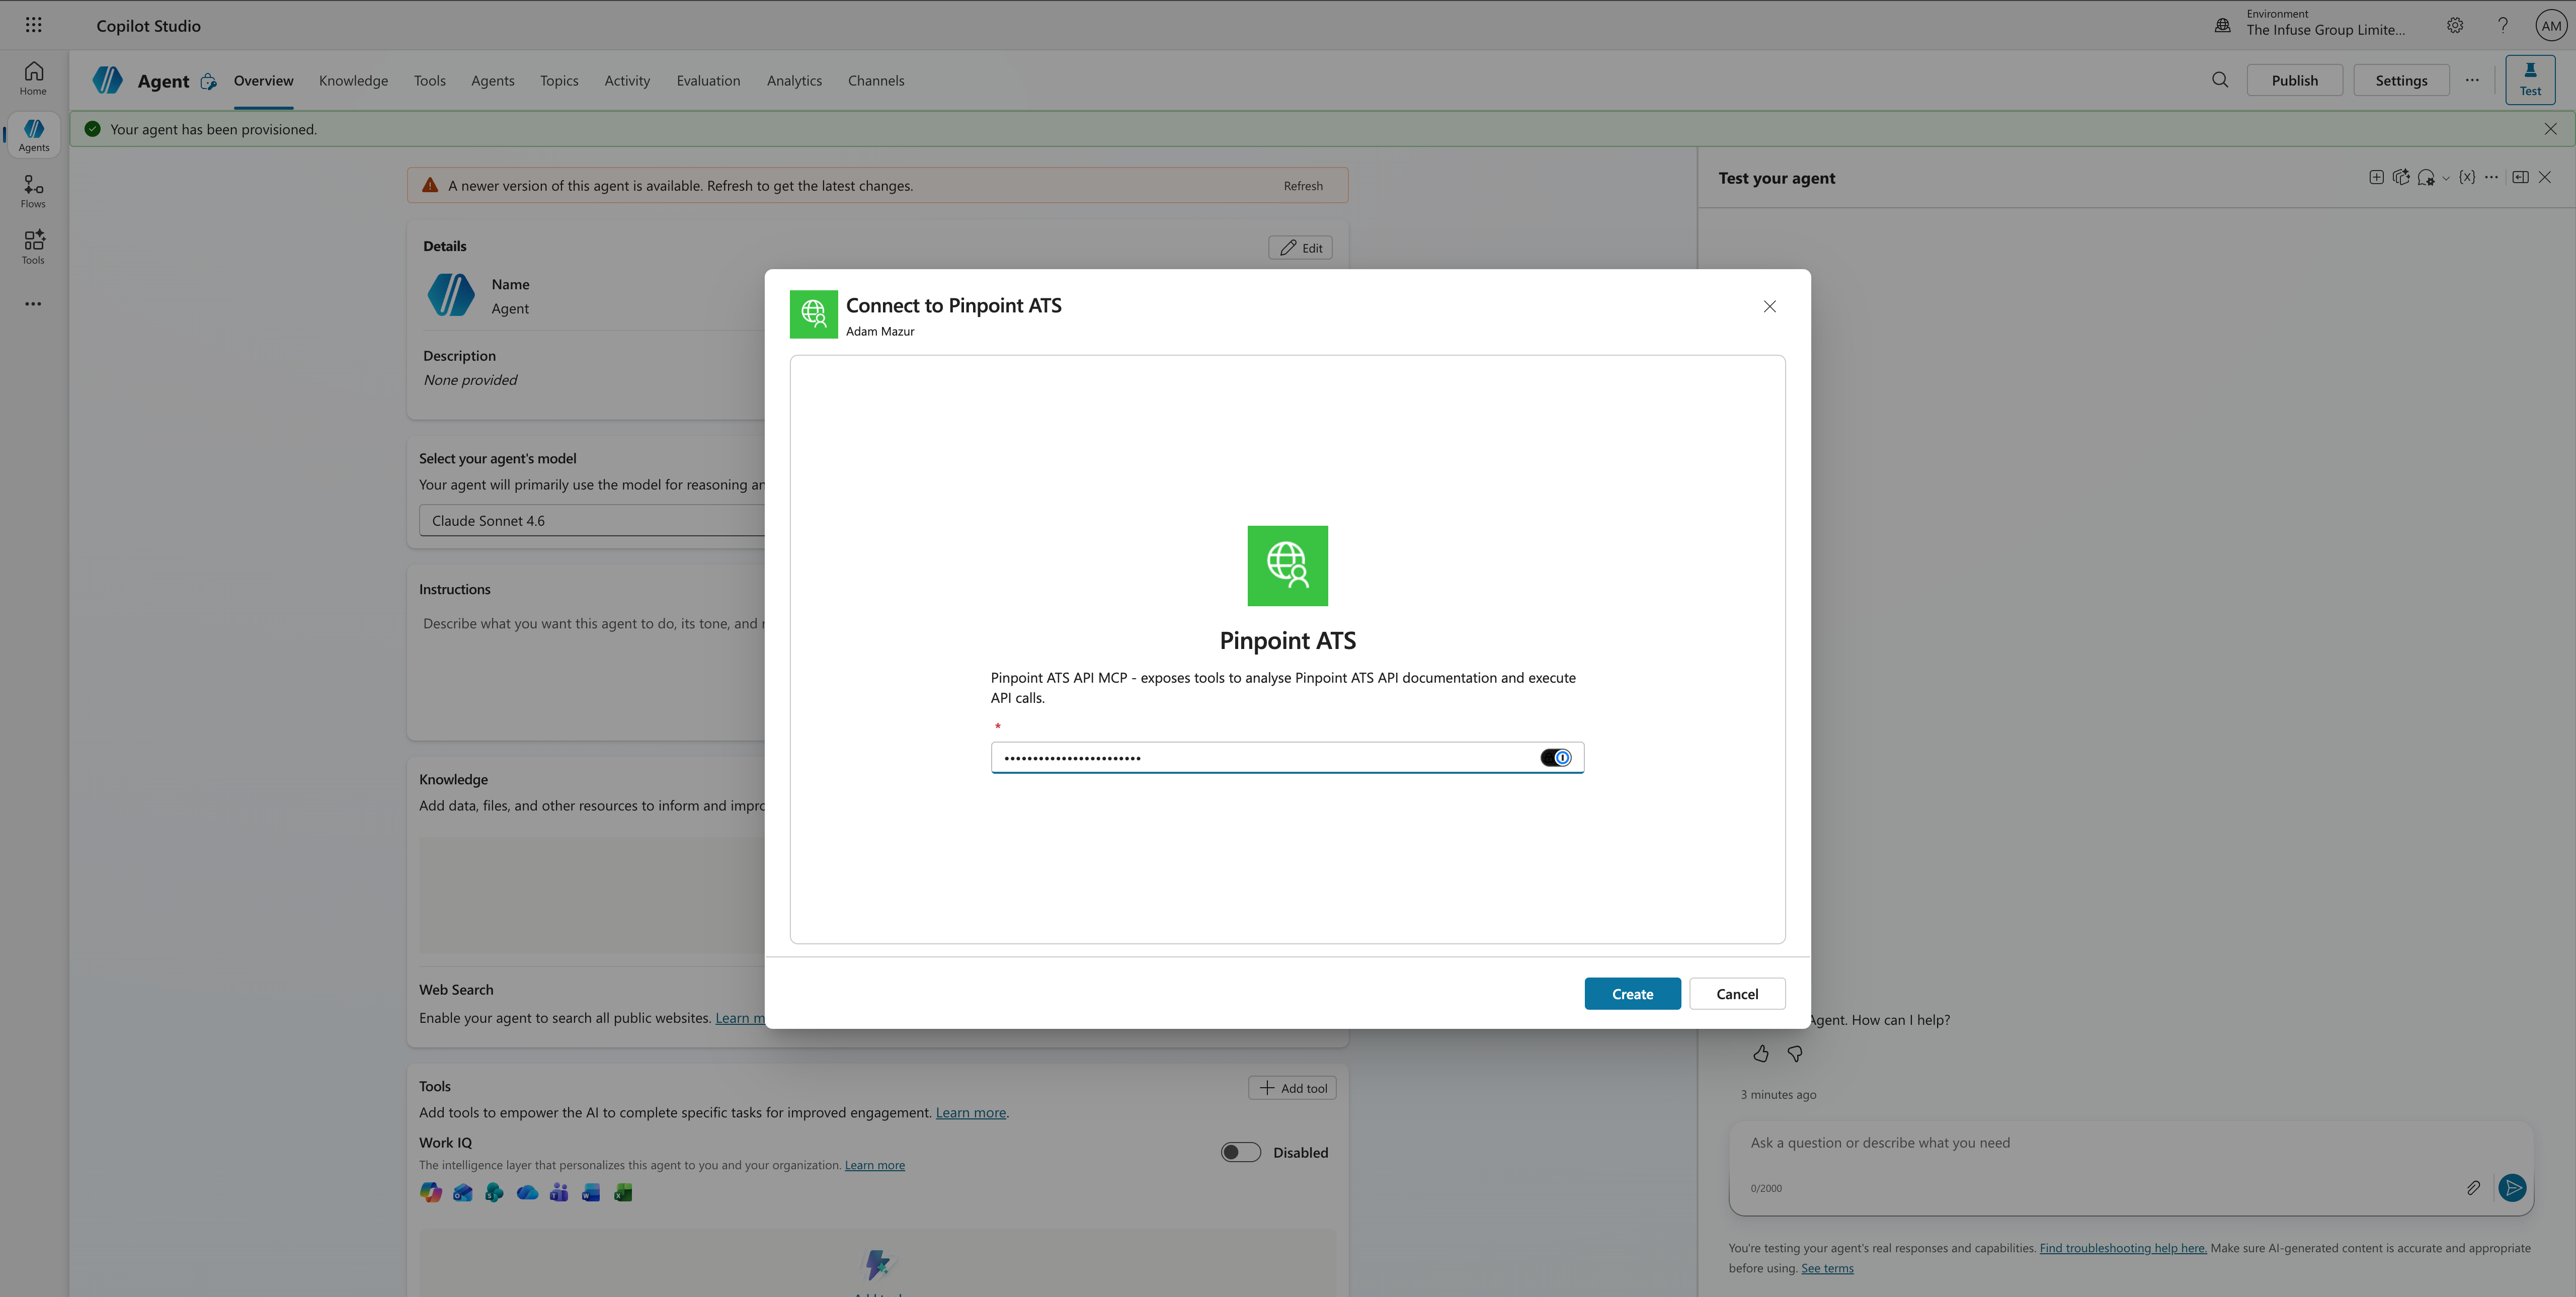Click the Edit button in Details
The width and height of the screenshot is (2576, 1297).
point(1300,247)
